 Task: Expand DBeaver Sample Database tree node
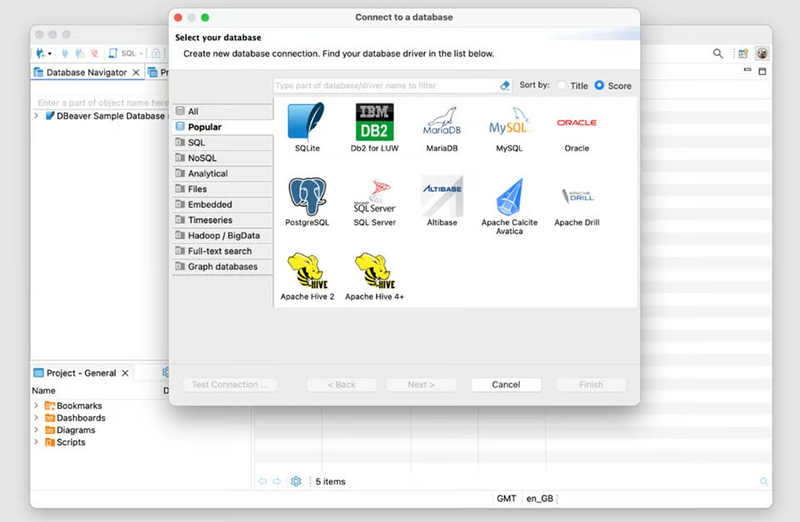[36, 116]
